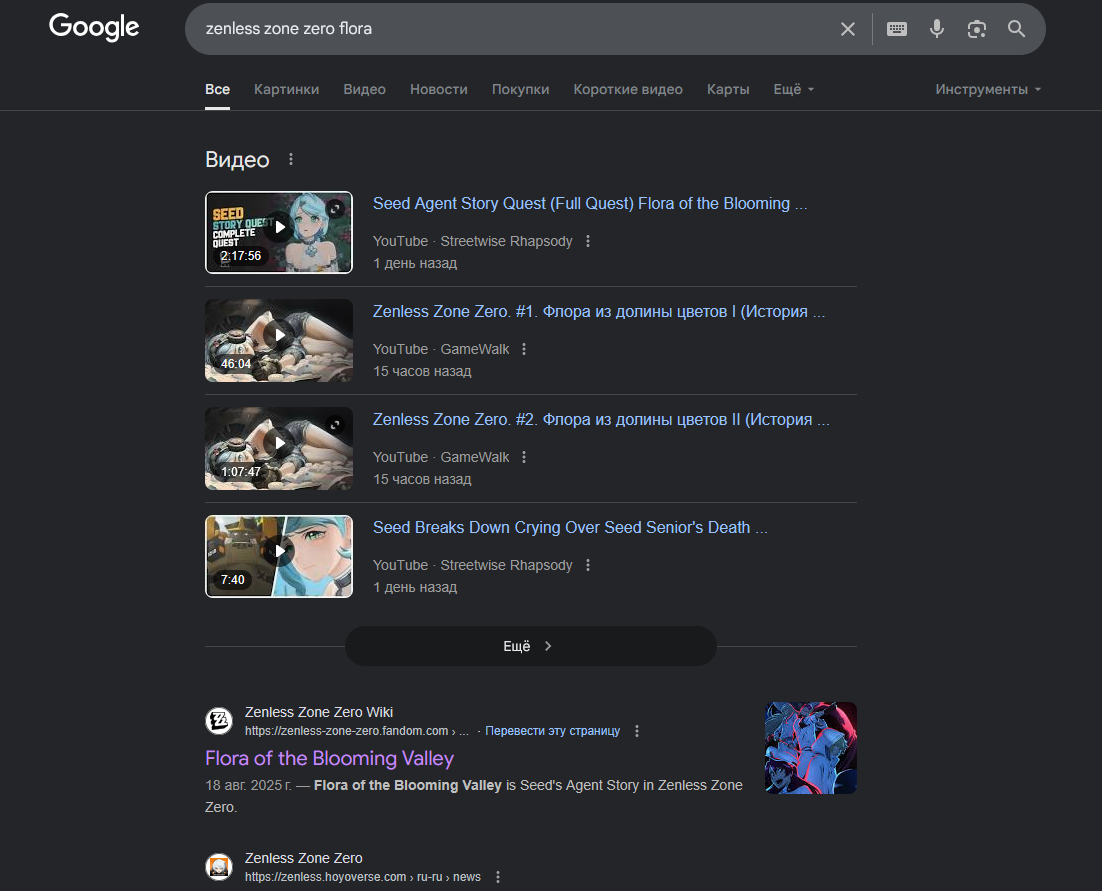Clear the search query with X icon

pos(848,29)
